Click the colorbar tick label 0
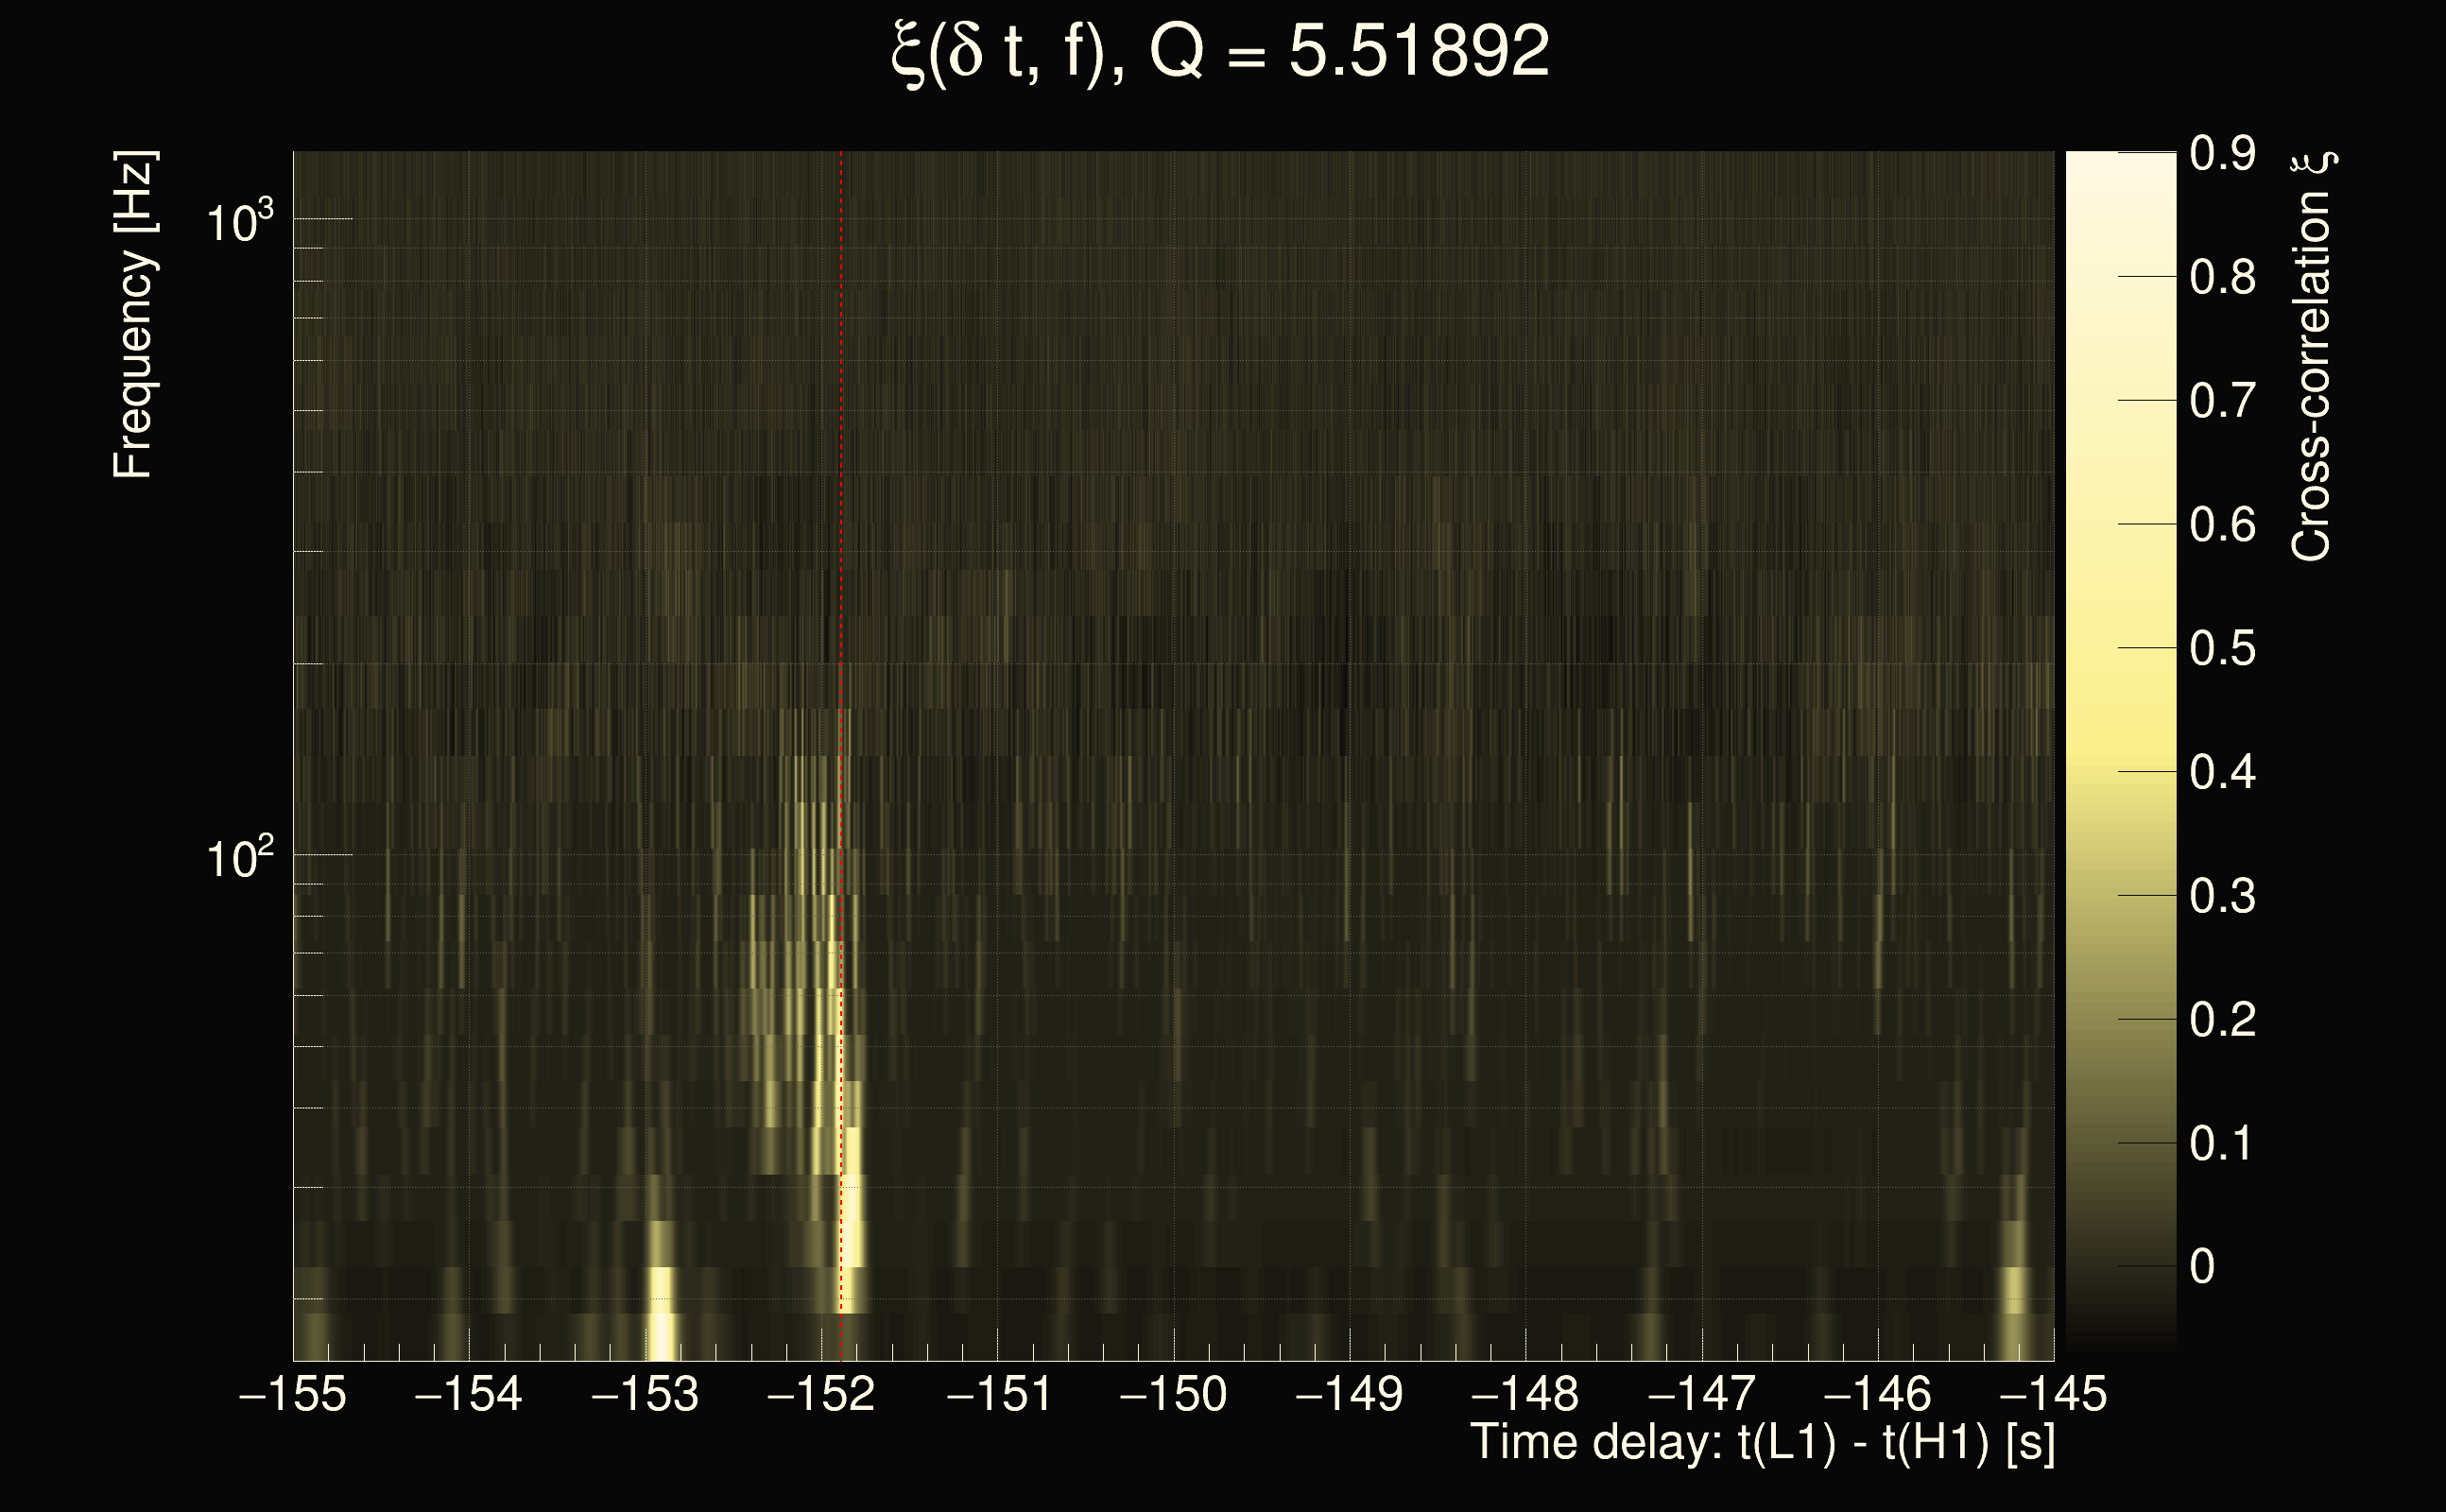This screenshot has height=1512, width=2446. [x=2202, y=1267]
